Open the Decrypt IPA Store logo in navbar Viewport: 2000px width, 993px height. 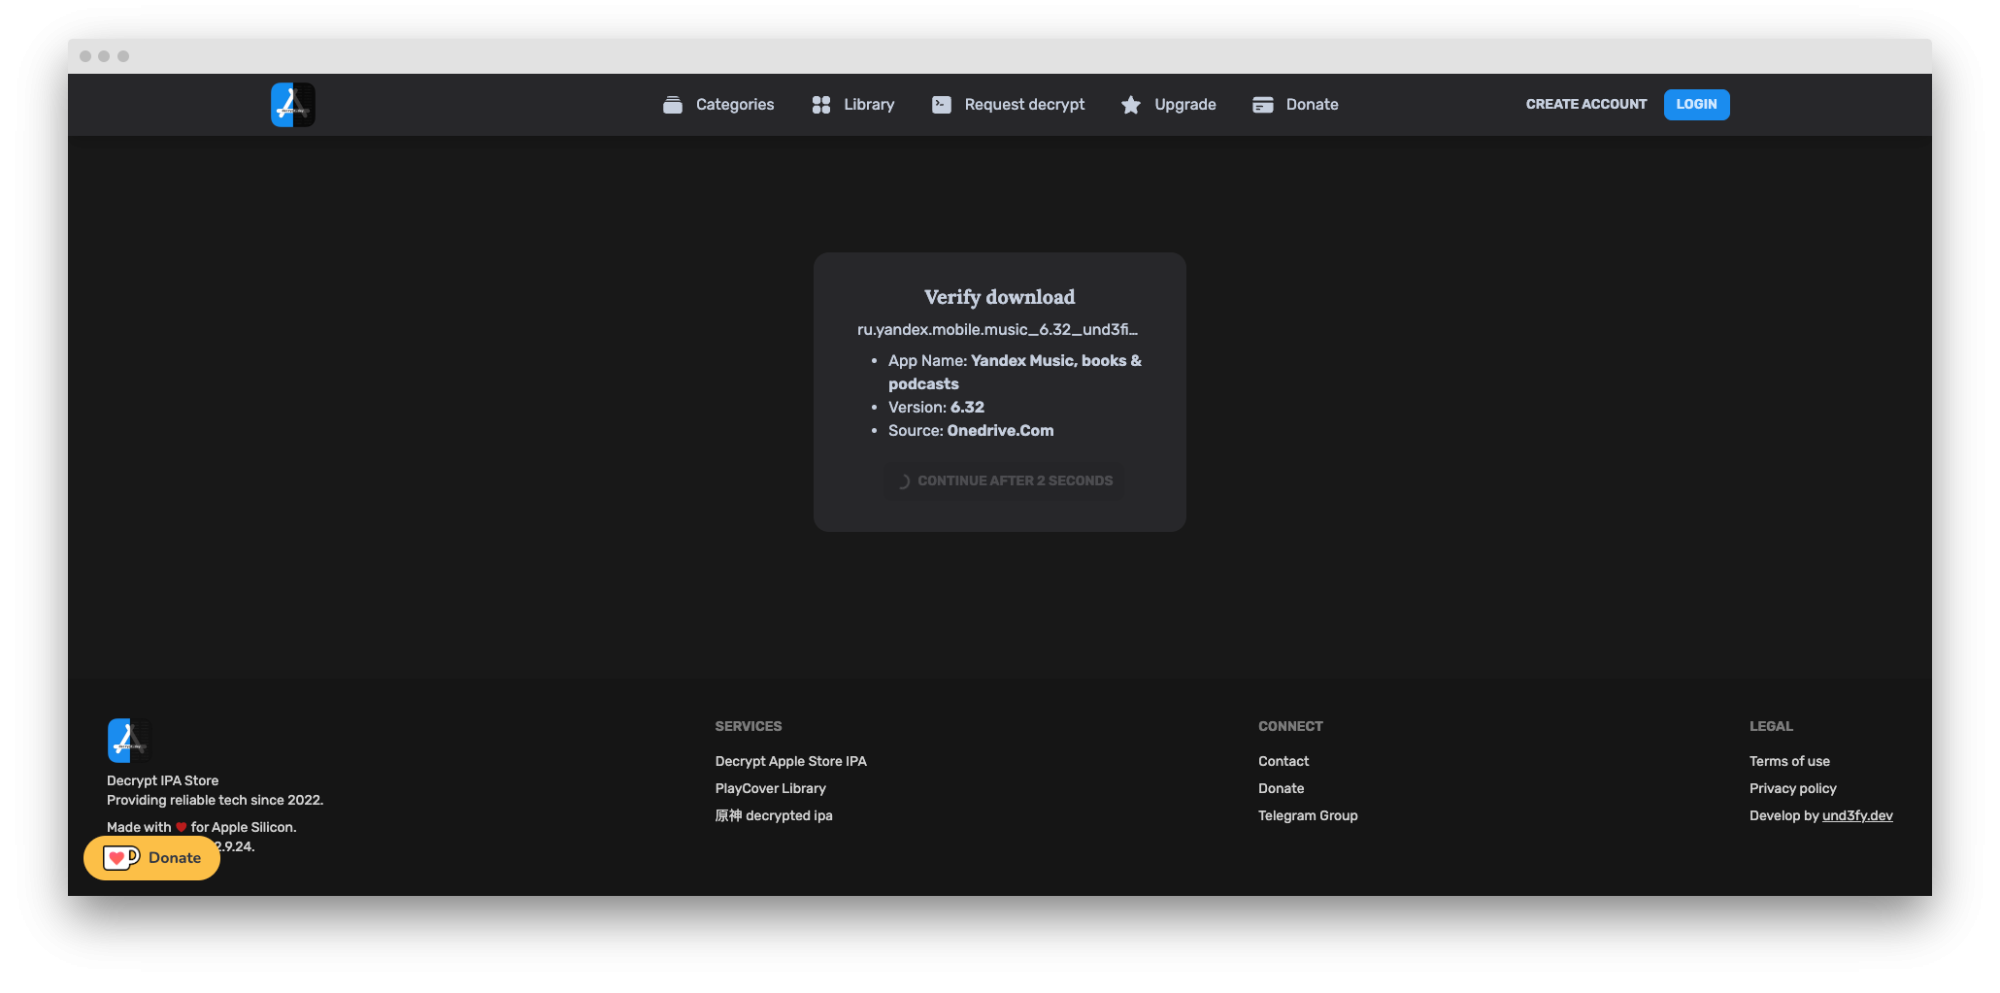click(x=292, y=104)
